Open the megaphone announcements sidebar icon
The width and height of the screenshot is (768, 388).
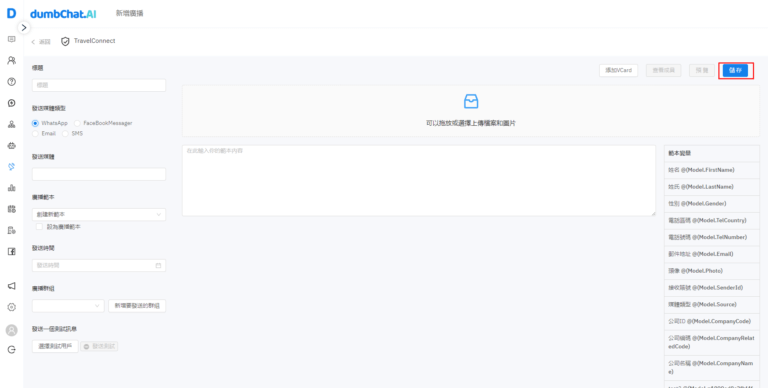(x=11, y=286)
